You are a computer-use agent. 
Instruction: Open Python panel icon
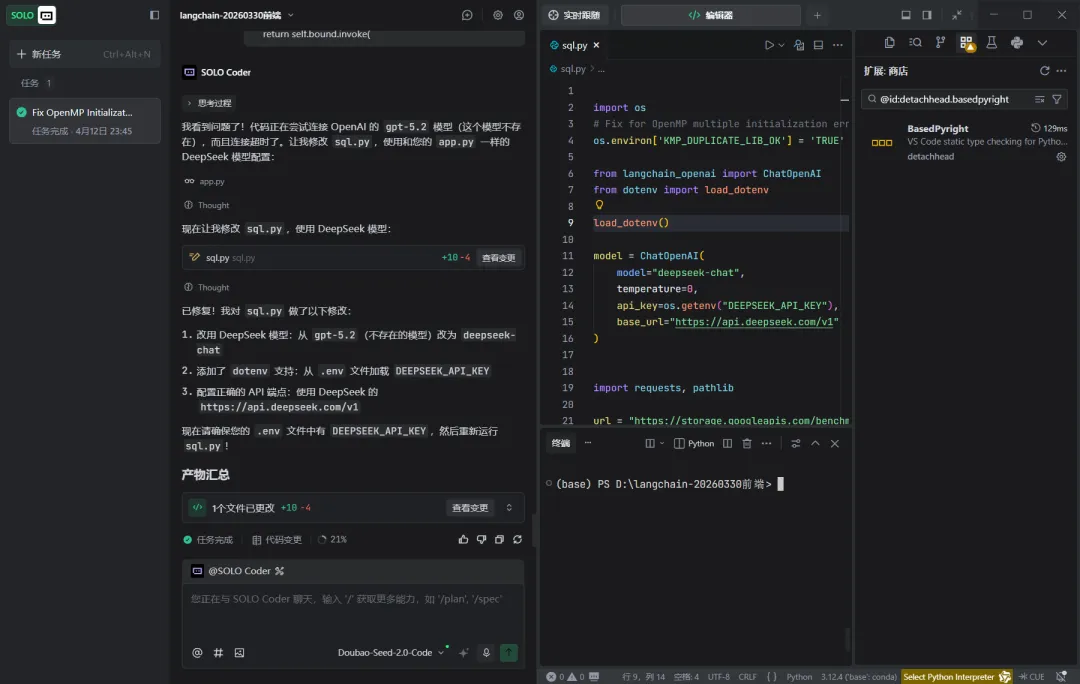click(1017, 43)
